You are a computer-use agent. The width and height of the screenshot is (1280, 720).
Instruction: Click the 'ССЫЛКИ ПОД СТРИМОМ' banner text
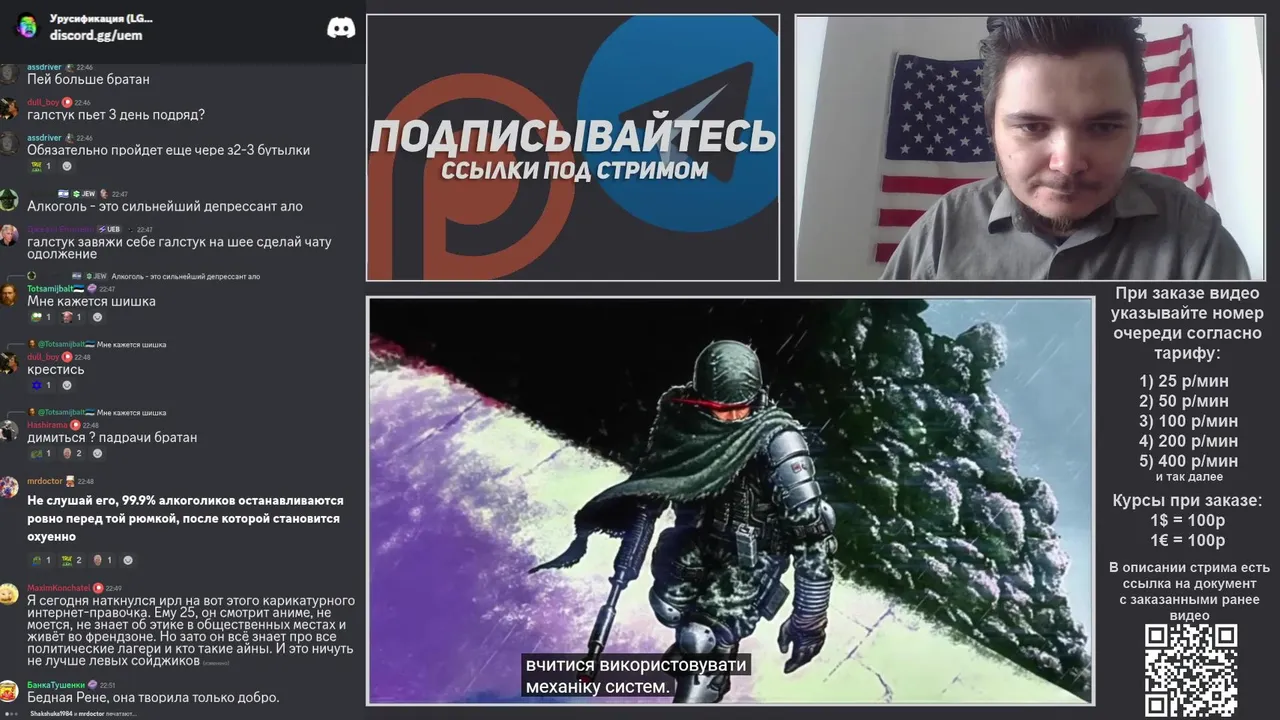[x=574, y=170]
